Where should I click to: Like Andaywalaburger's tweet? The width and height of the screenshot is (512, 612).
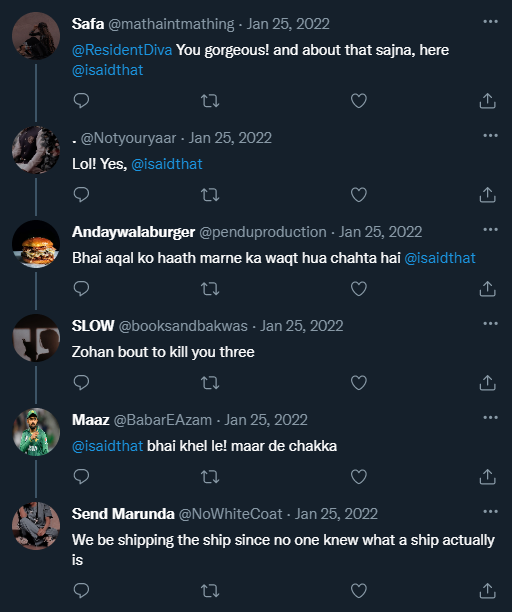tap(359, 289)
